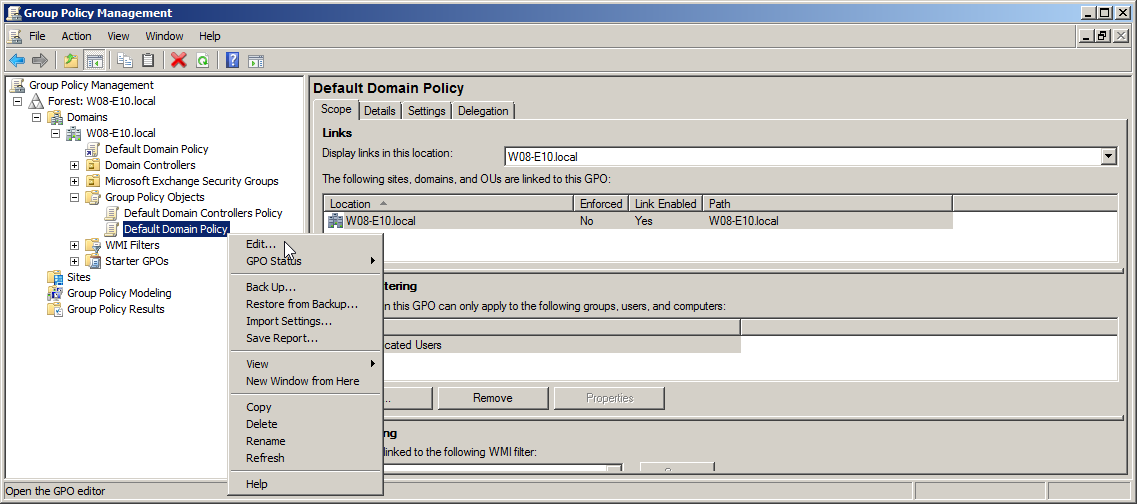The width and height of the screenshot is (1137, 504).
Task: Click the Default Domain Controllers Policy scroll icon
Action: pyautogui.click(x=112, y=213)
